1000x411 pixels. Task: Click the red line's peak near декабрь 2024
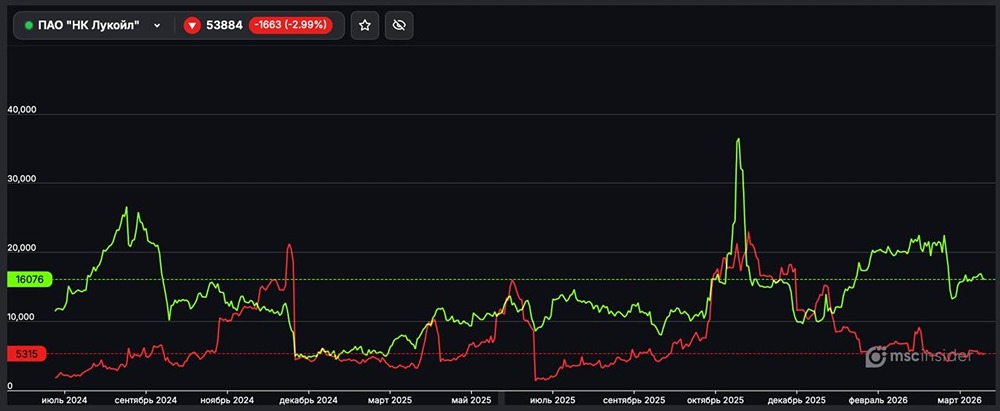(x=289, y=245)
